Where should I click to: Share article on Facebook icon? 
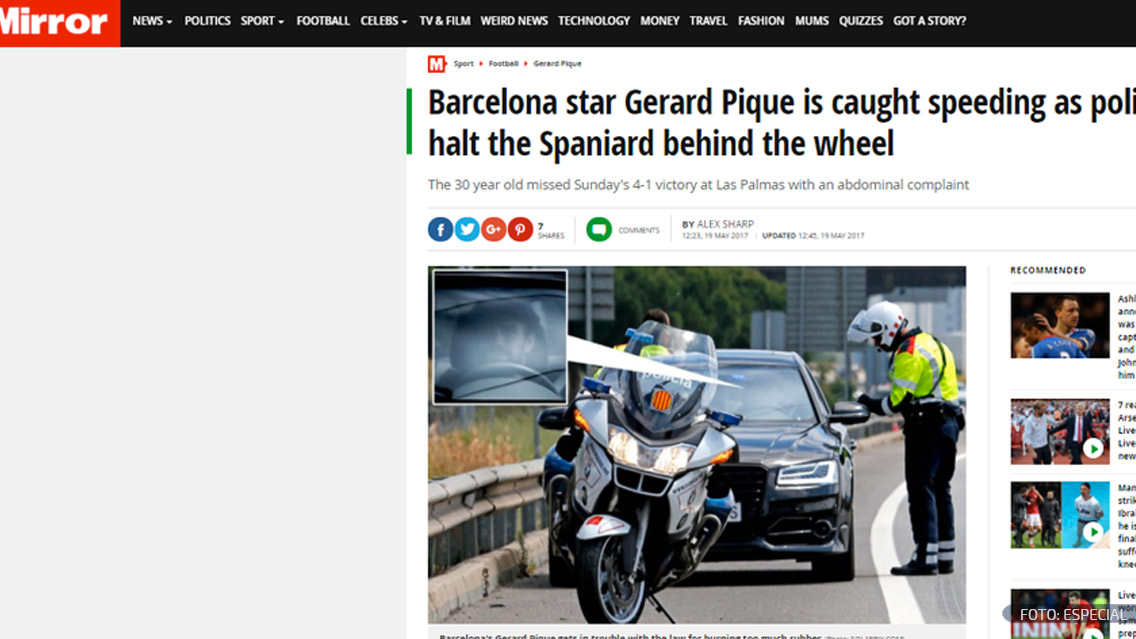(440, 230)
